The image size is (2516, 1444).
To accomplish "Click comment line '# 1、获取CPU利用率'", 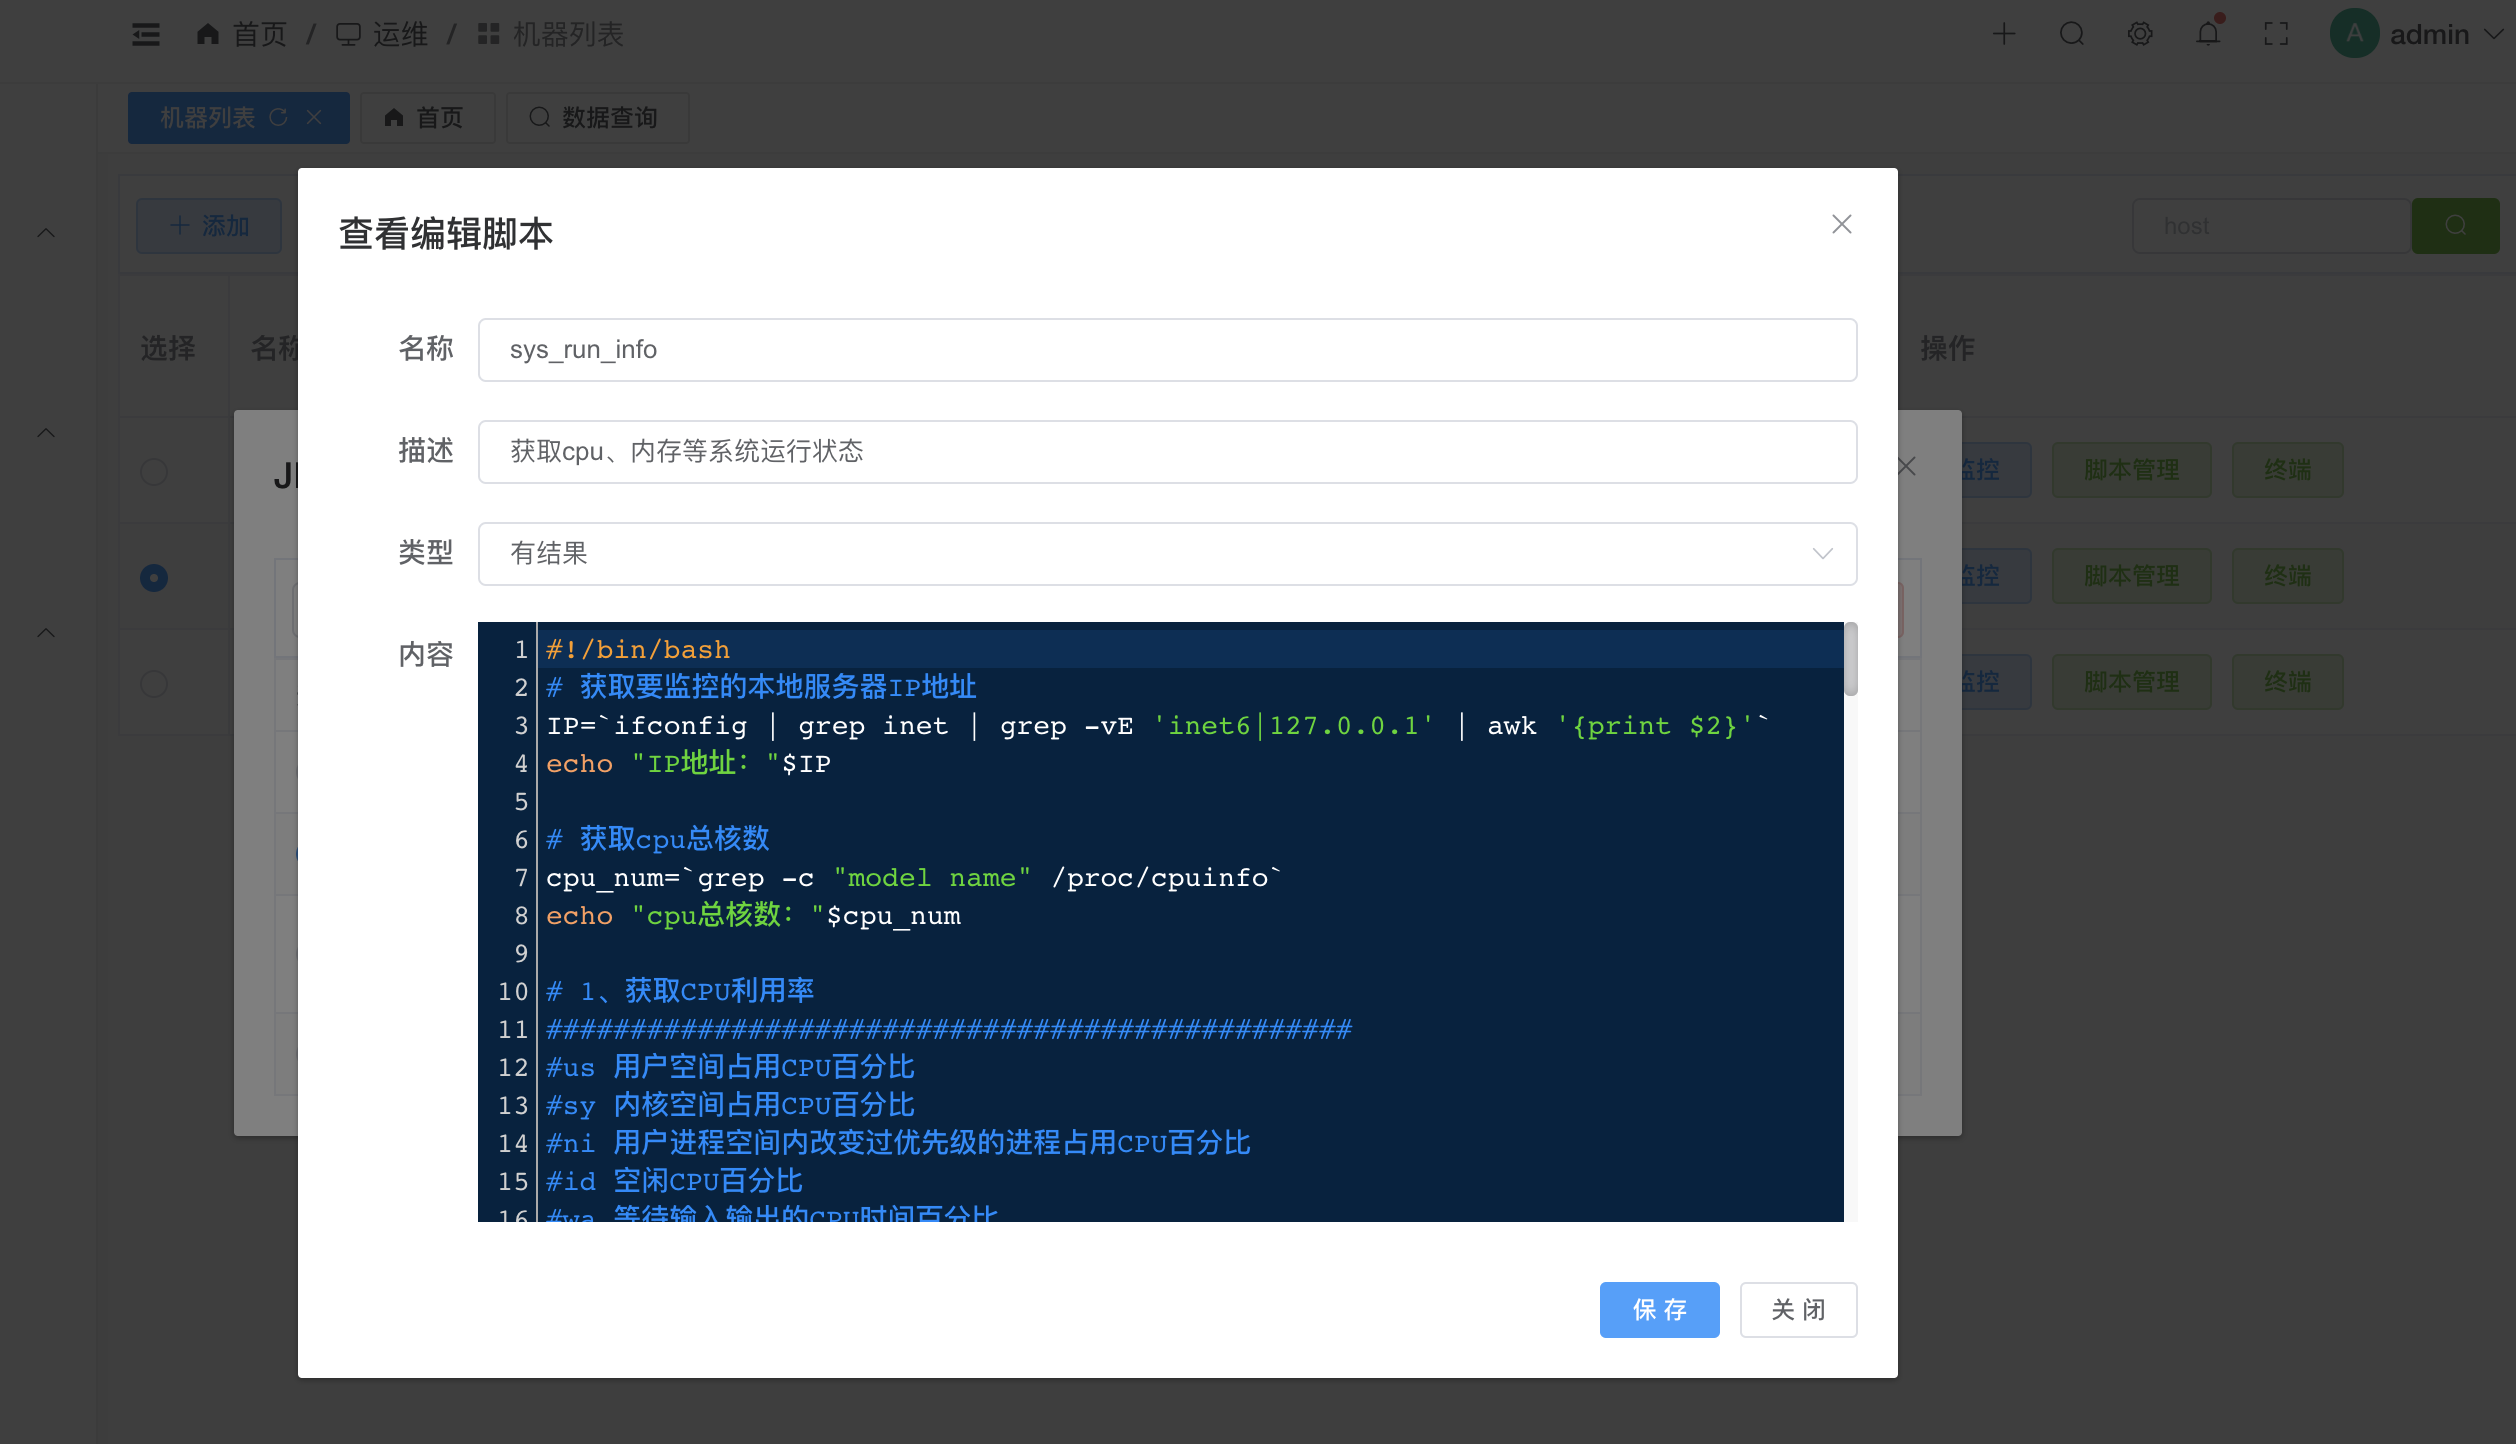I will 680,992.
